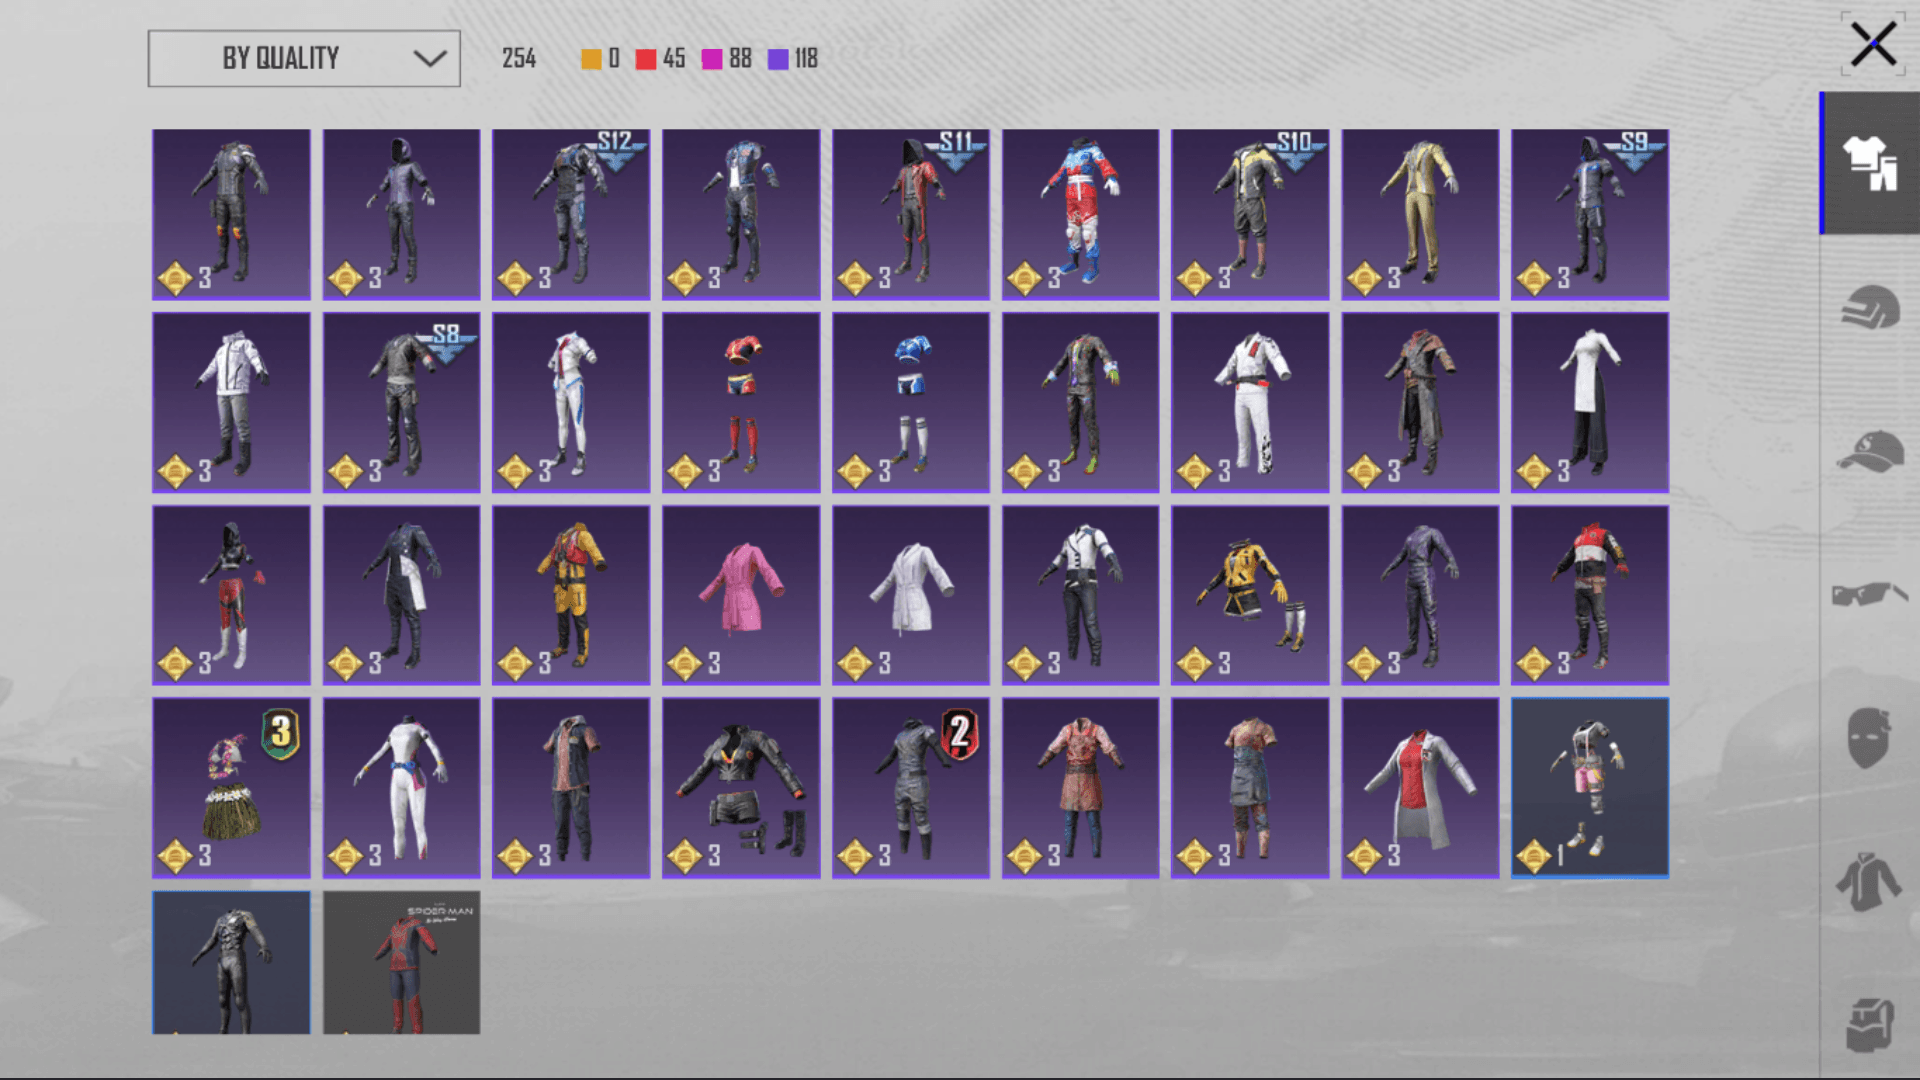The height and width of the screenshot is (1080, 1920).
Task: Open the helmet category icon
Action: 1870,307
